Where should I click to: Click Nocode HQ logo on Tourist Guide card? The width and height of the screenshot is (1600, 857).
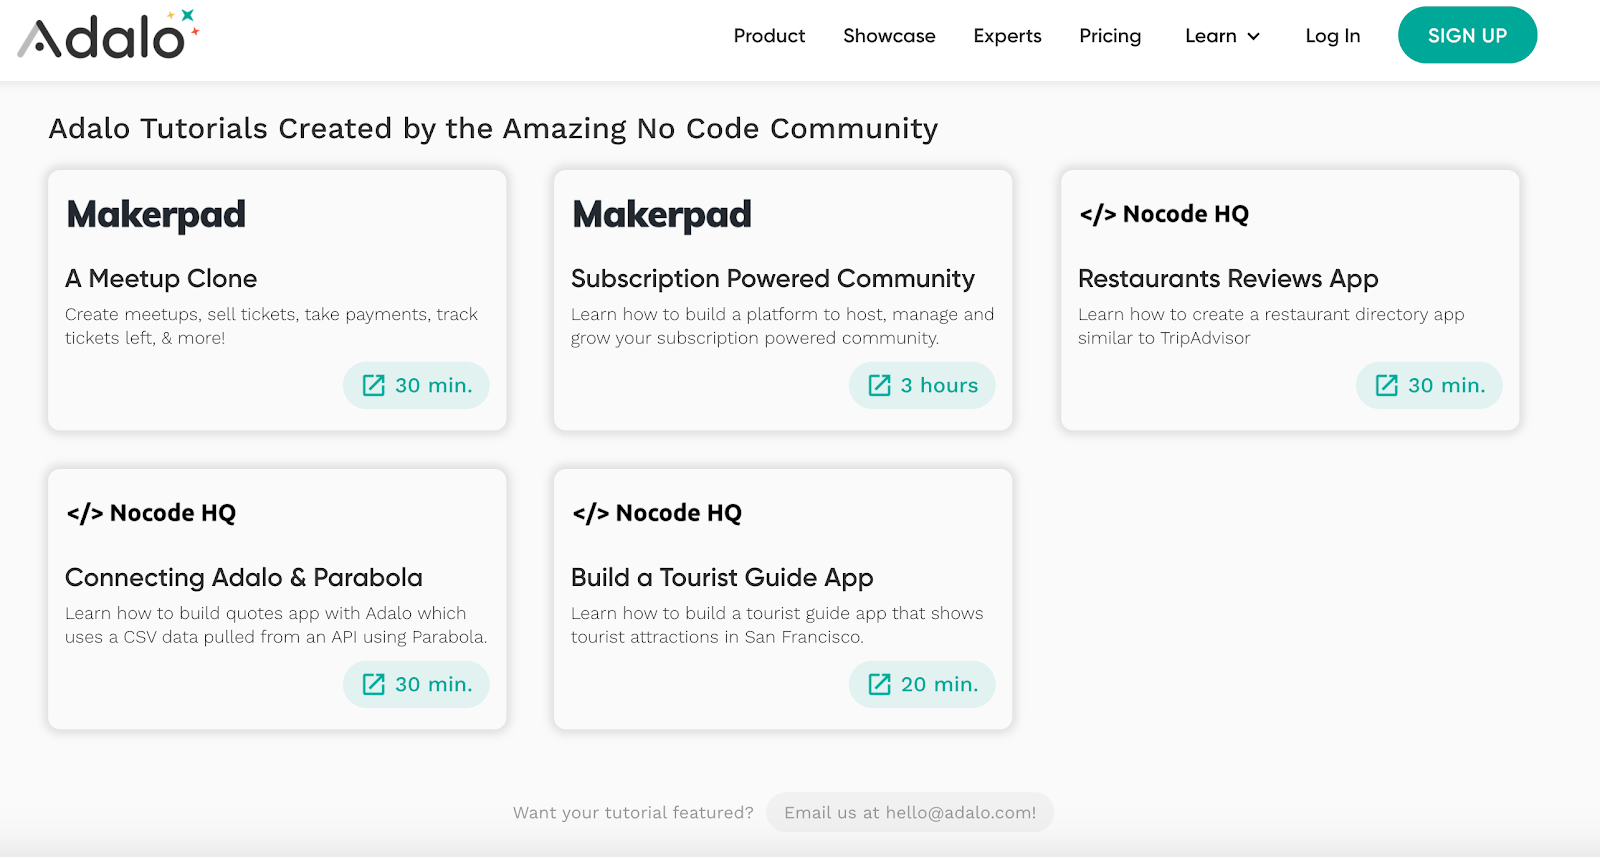tap(657, 514)
